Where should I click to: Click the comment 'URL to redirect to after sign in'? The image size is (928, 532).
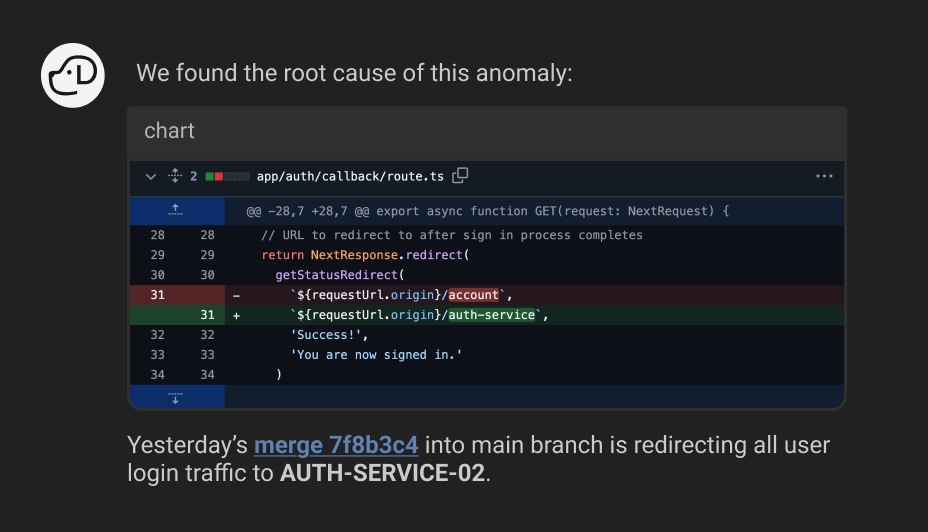[452, 235]
